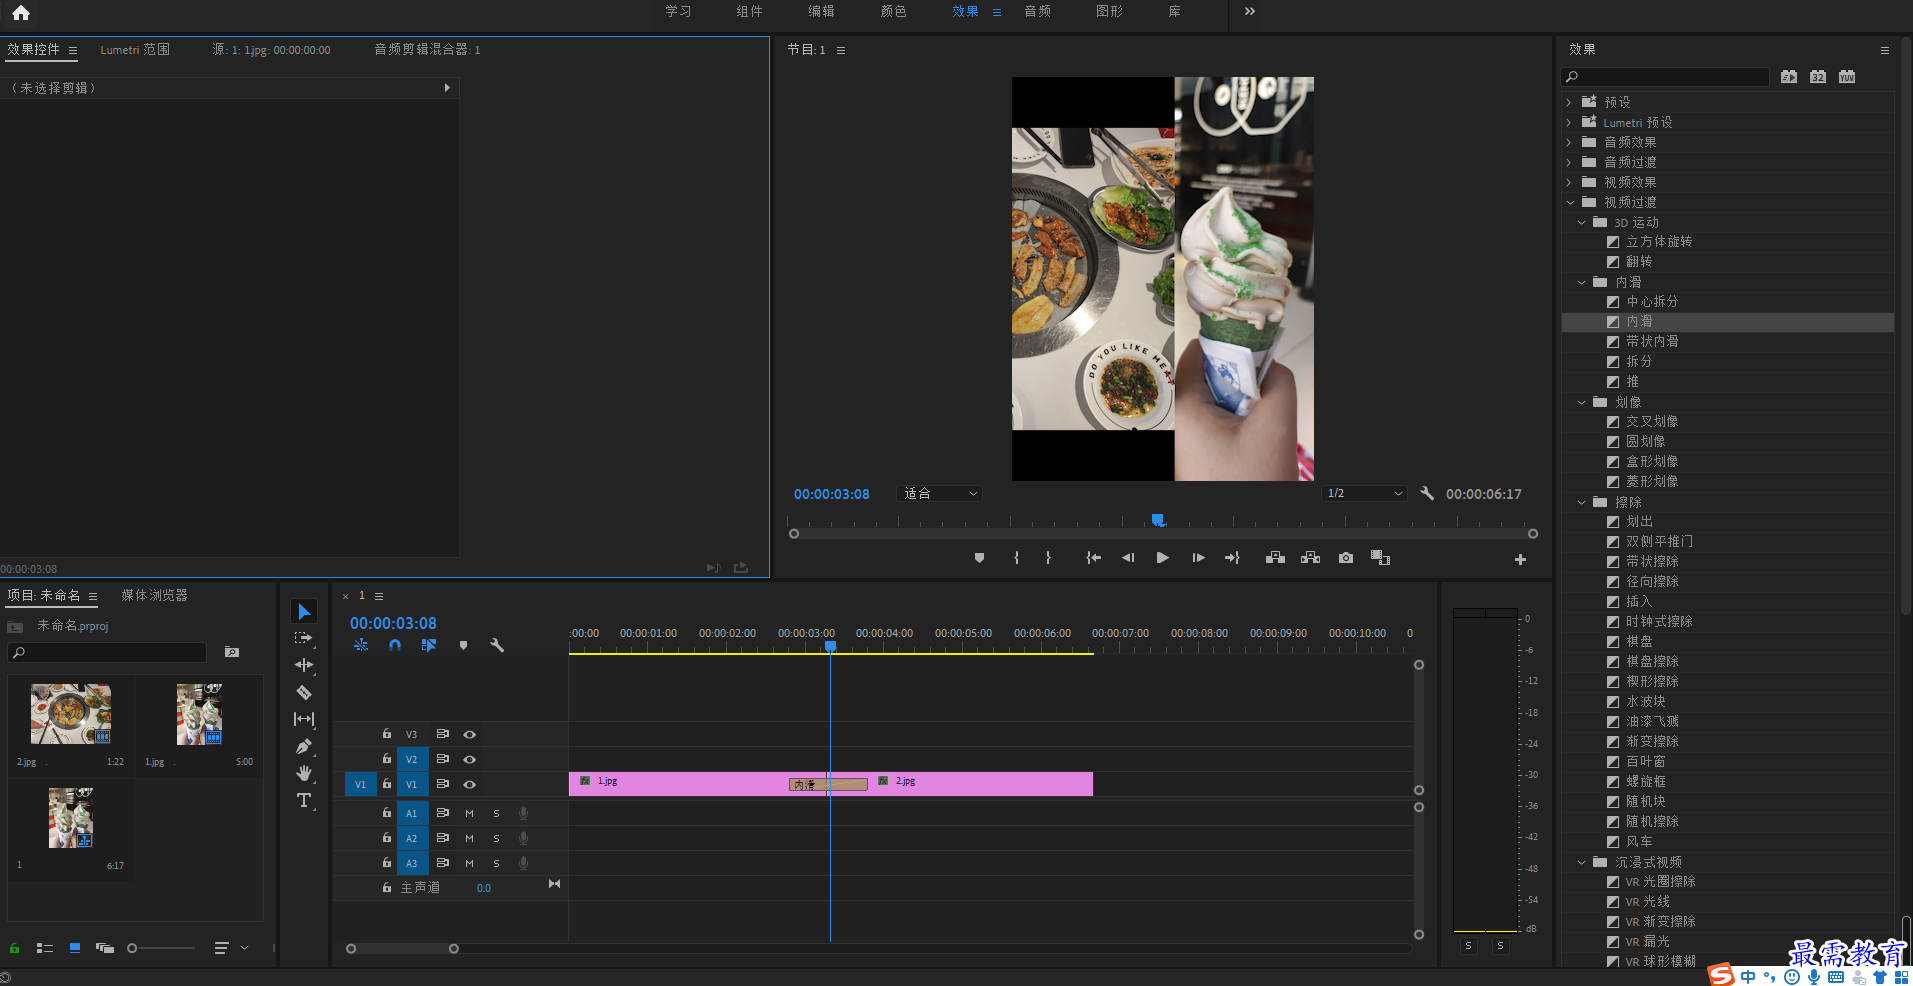Click the Extract button
This screenshot has height=986, width=1913.
[1310, 558]
